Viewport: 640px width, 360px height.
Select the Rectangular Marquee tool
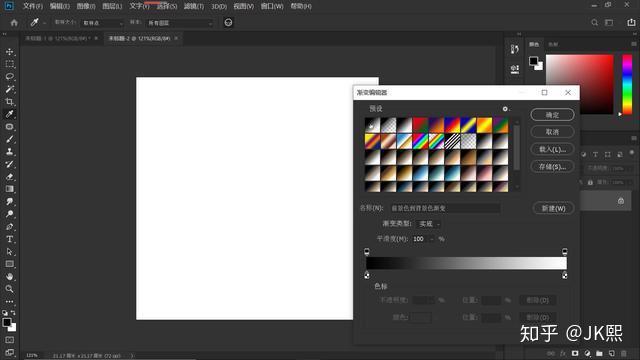pos(9,64)
